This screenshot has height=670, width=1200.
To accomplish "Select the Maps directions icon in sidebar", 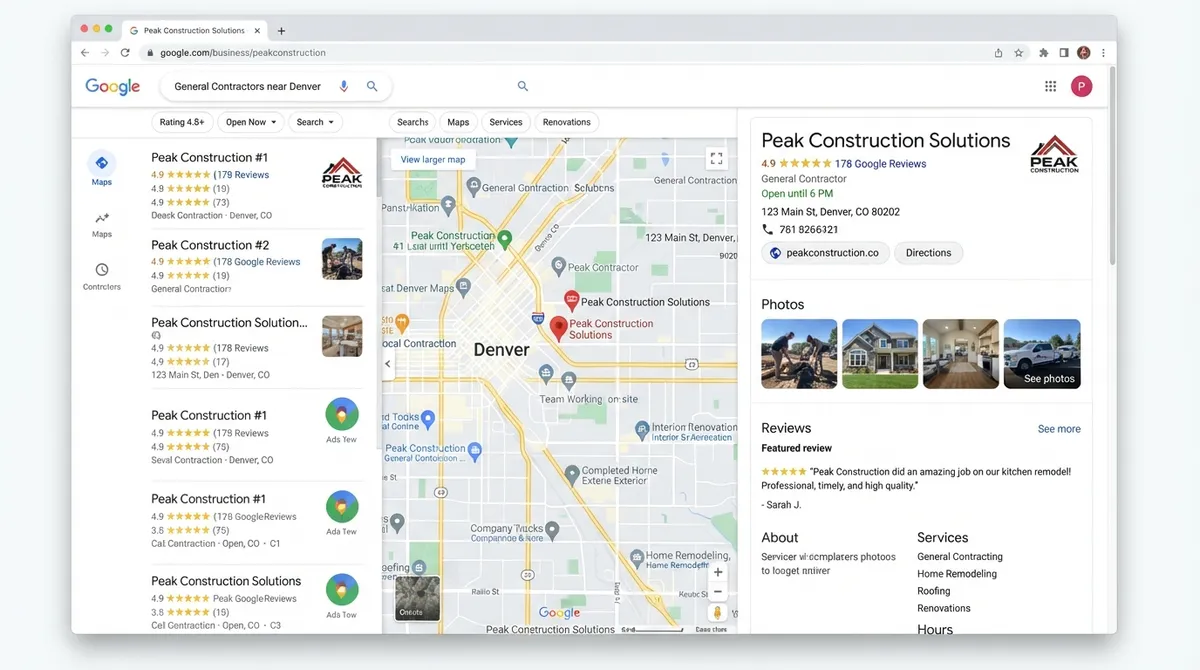I will [x=101, y=163].
